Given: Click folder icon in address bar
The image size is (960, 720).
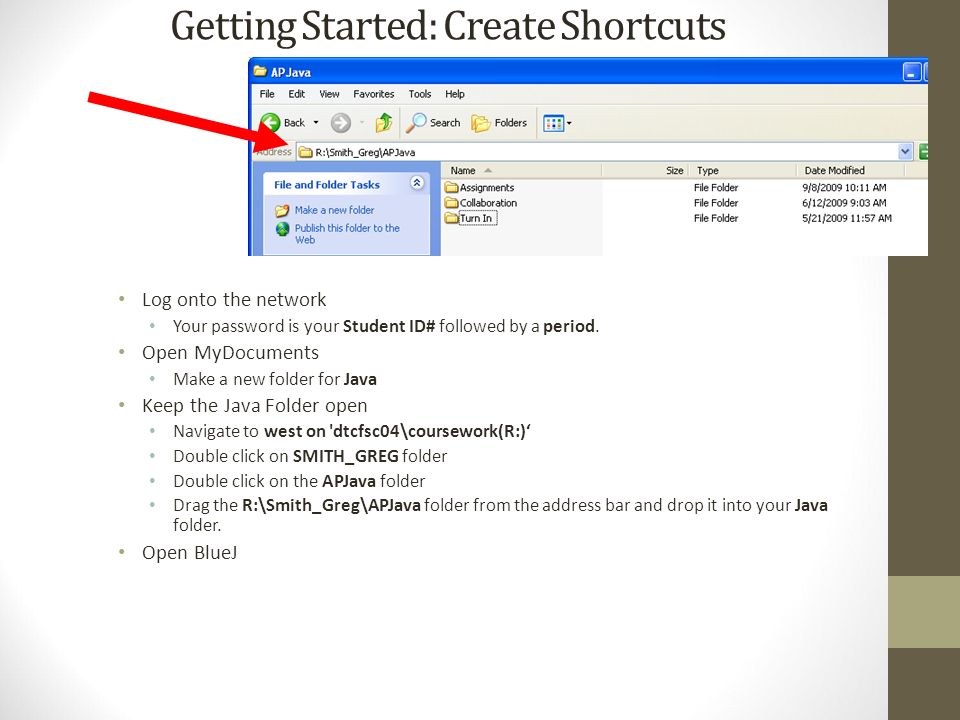Looking at the screenshot, I should click(306, 152).
